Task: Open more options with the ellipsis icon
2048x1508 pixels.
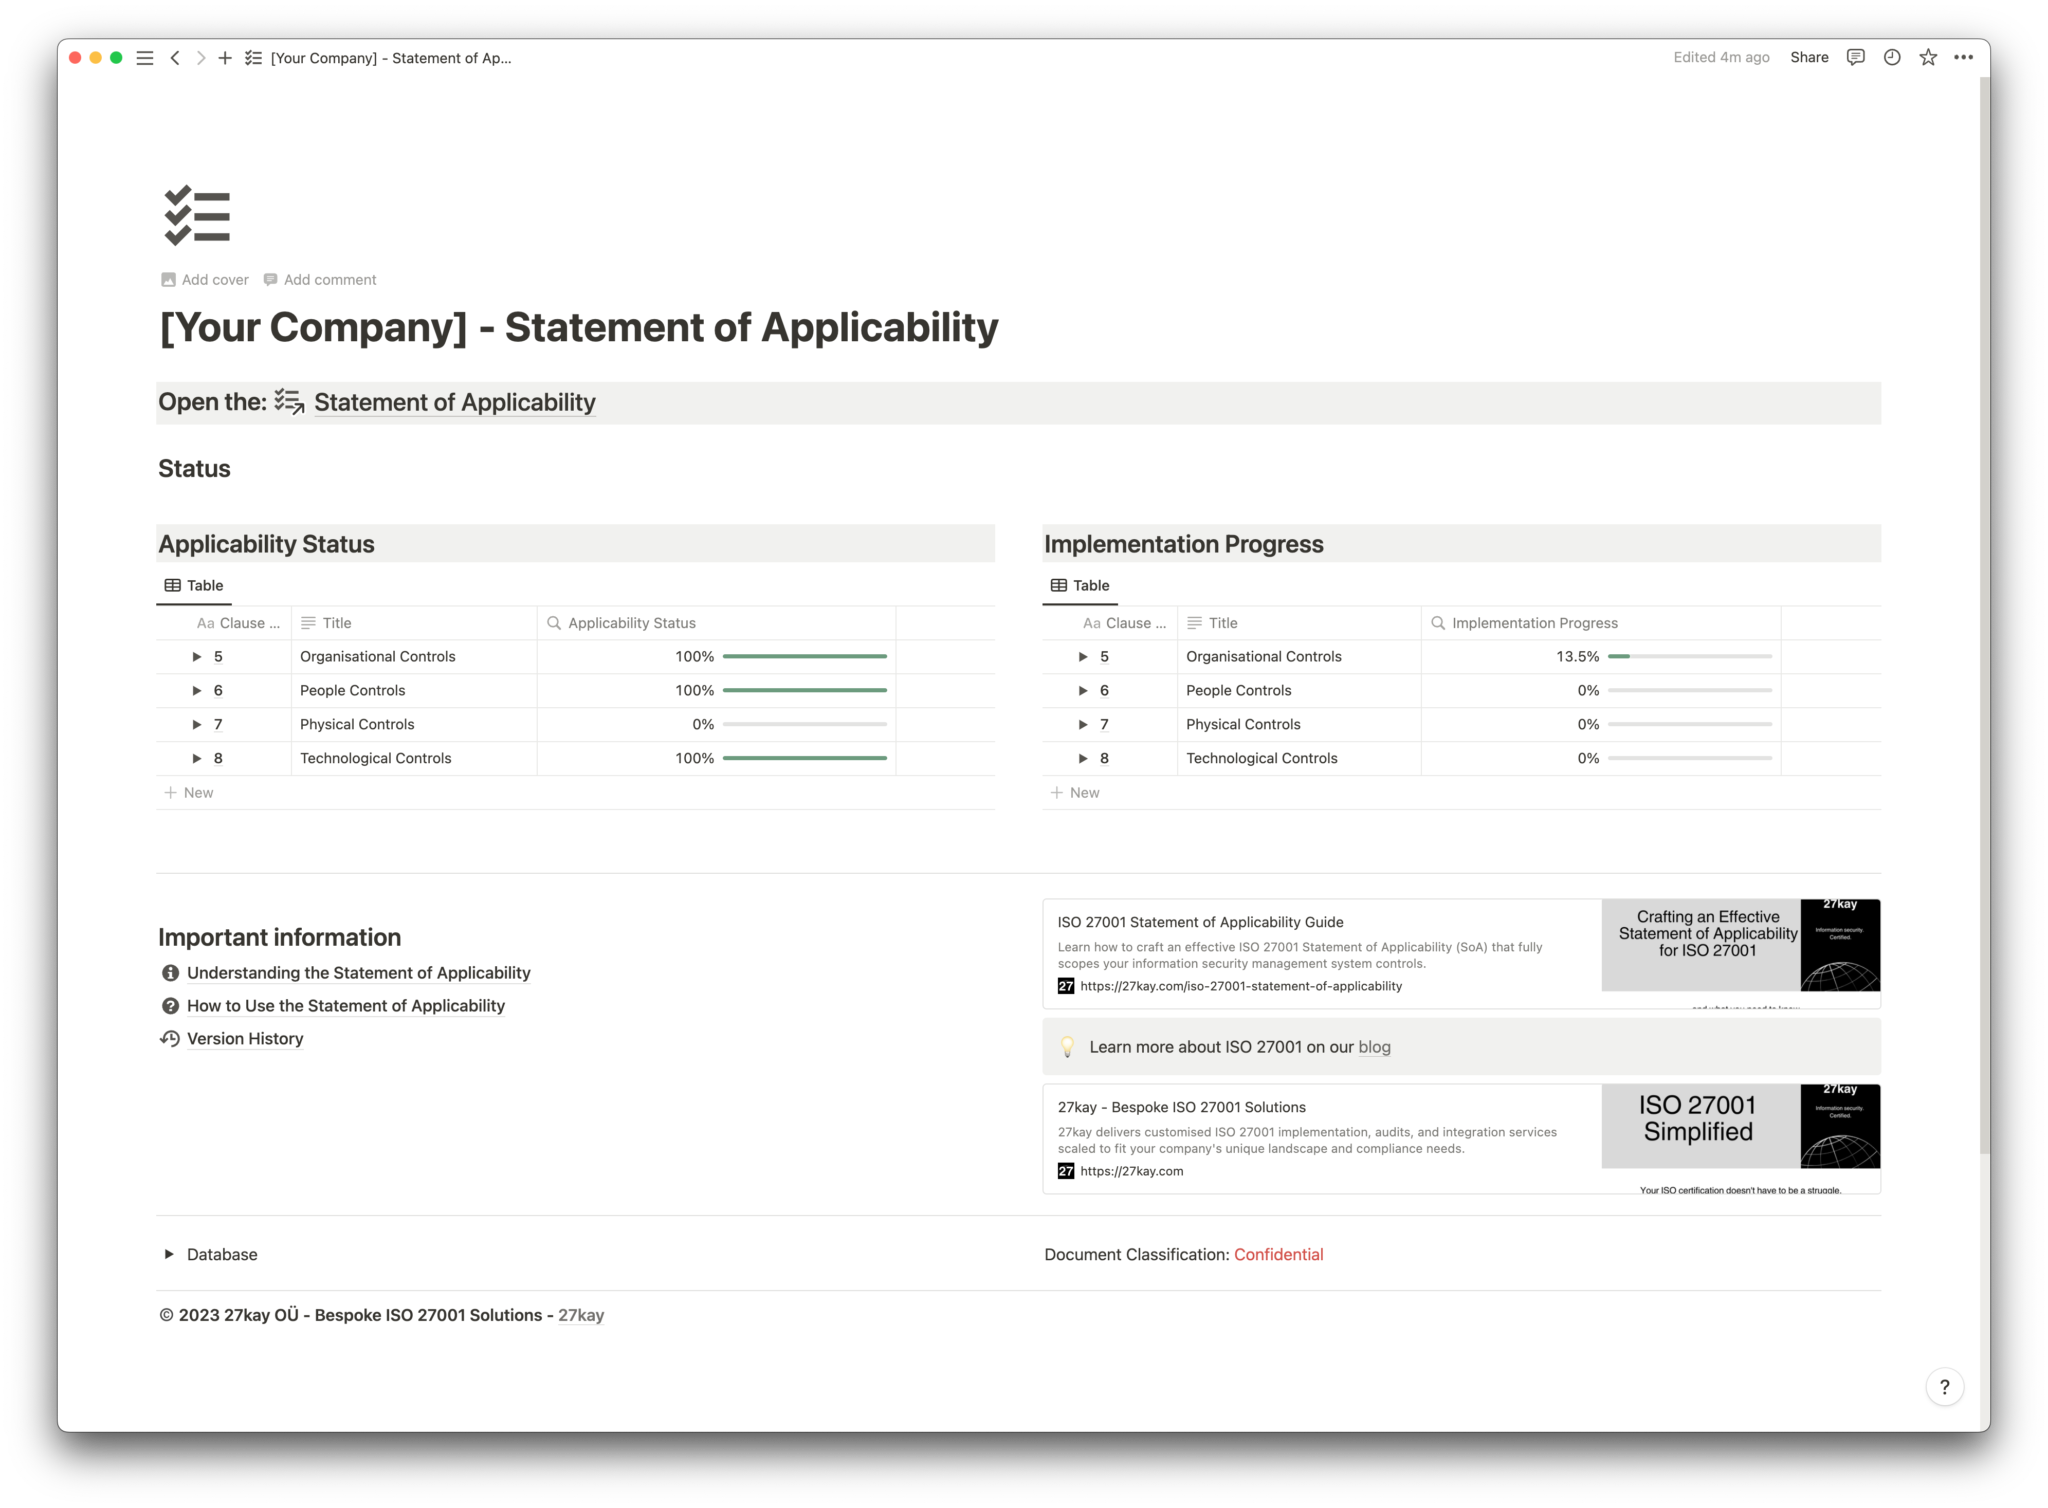Action: pyautogui.click(x=1963, y=57)
